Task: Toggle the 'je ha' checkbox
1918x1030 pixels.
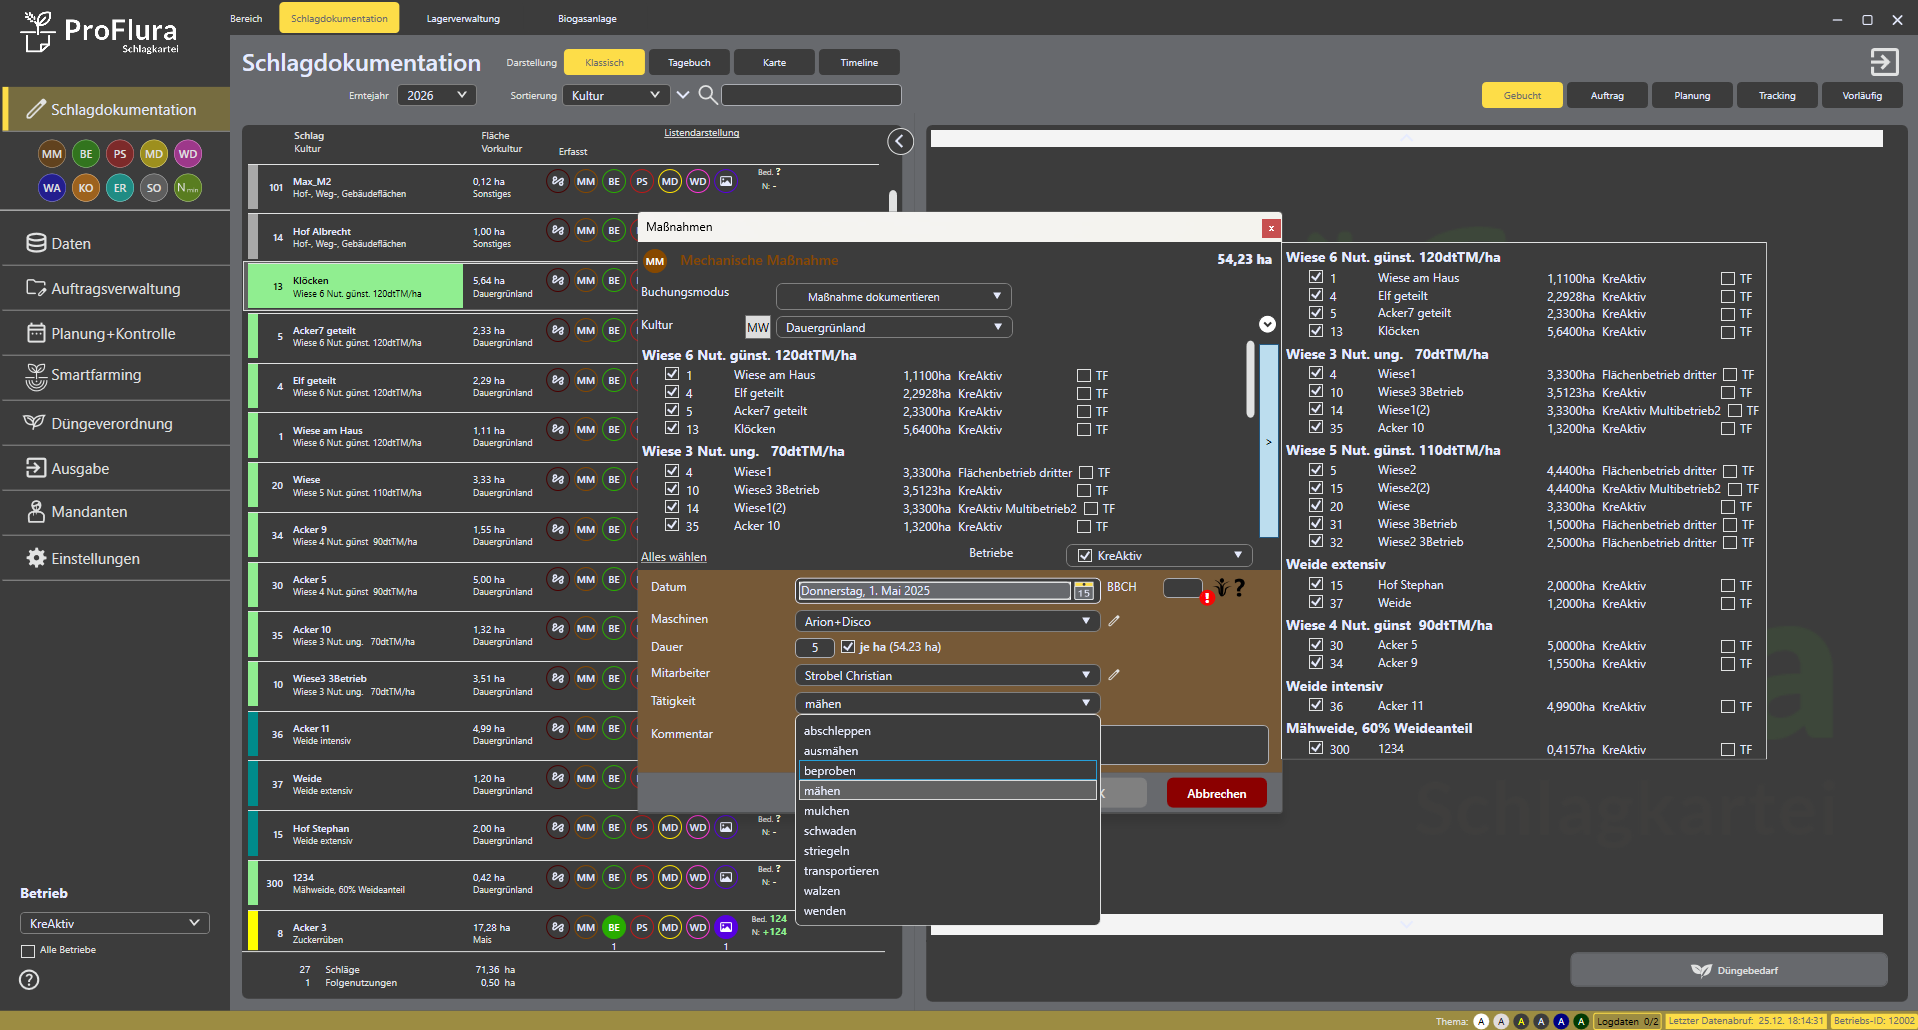Action: coord(848,647)
